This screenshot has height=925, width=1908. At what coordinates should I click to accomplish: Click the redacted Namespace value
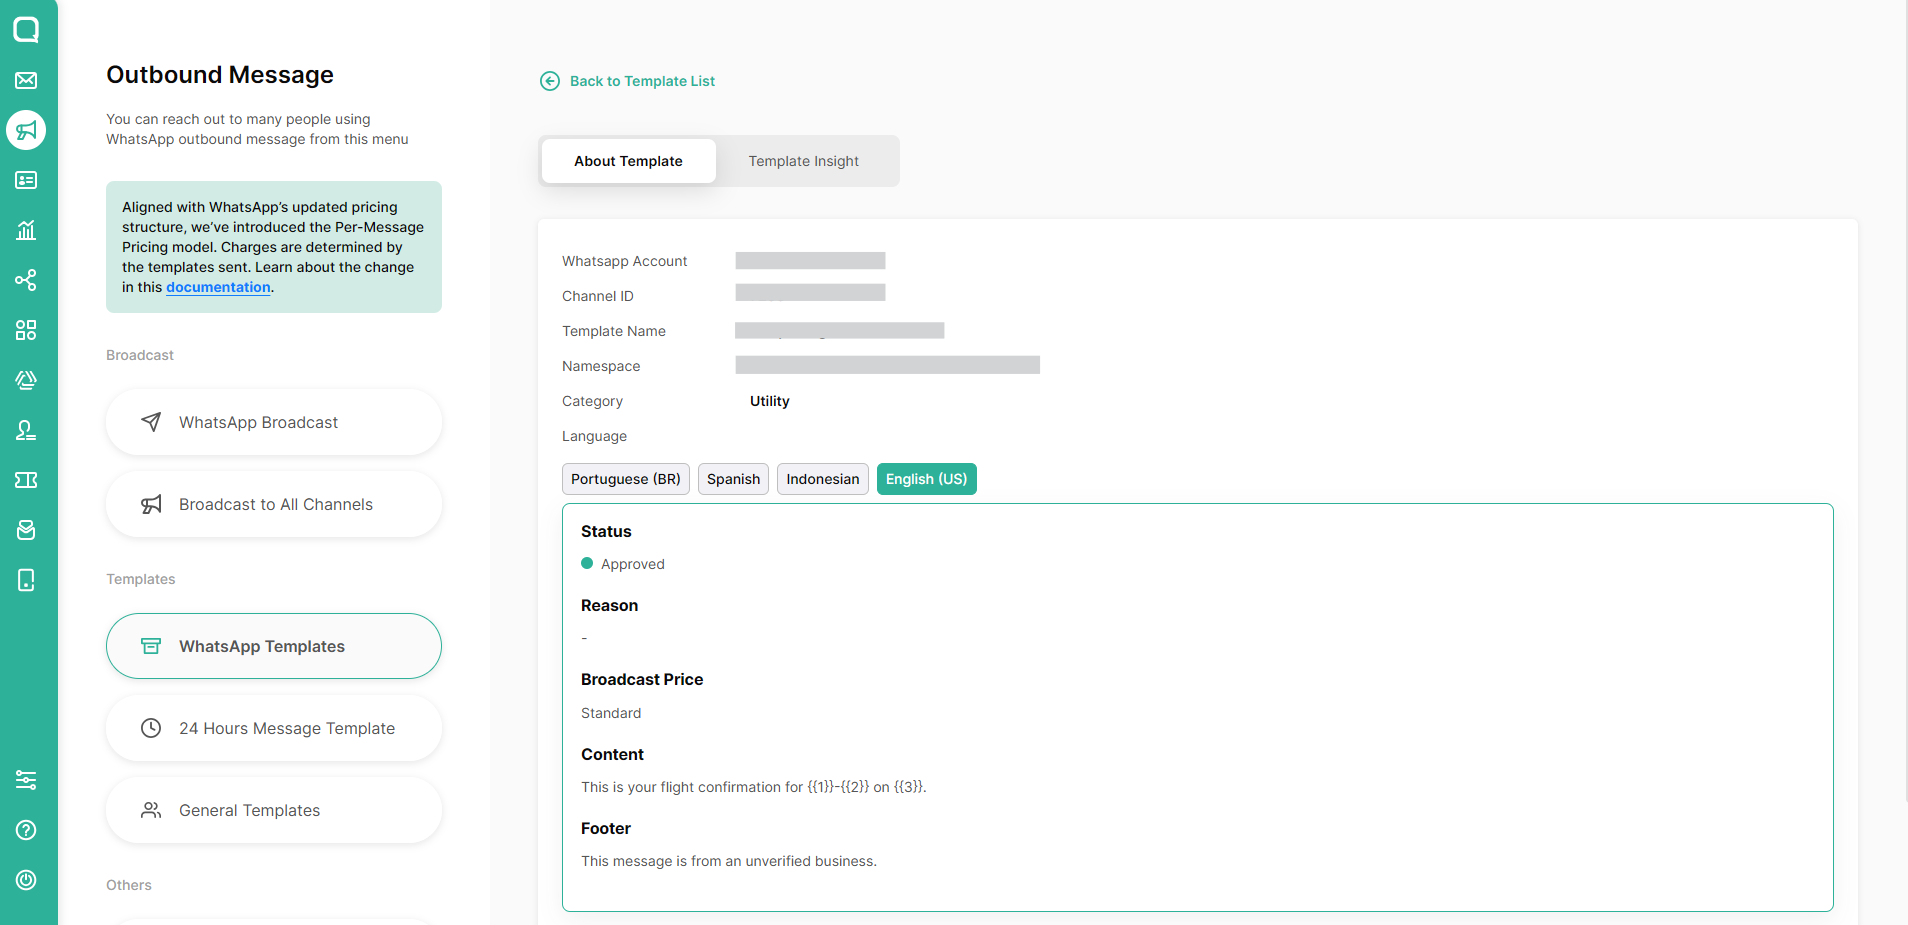(888, 365)
